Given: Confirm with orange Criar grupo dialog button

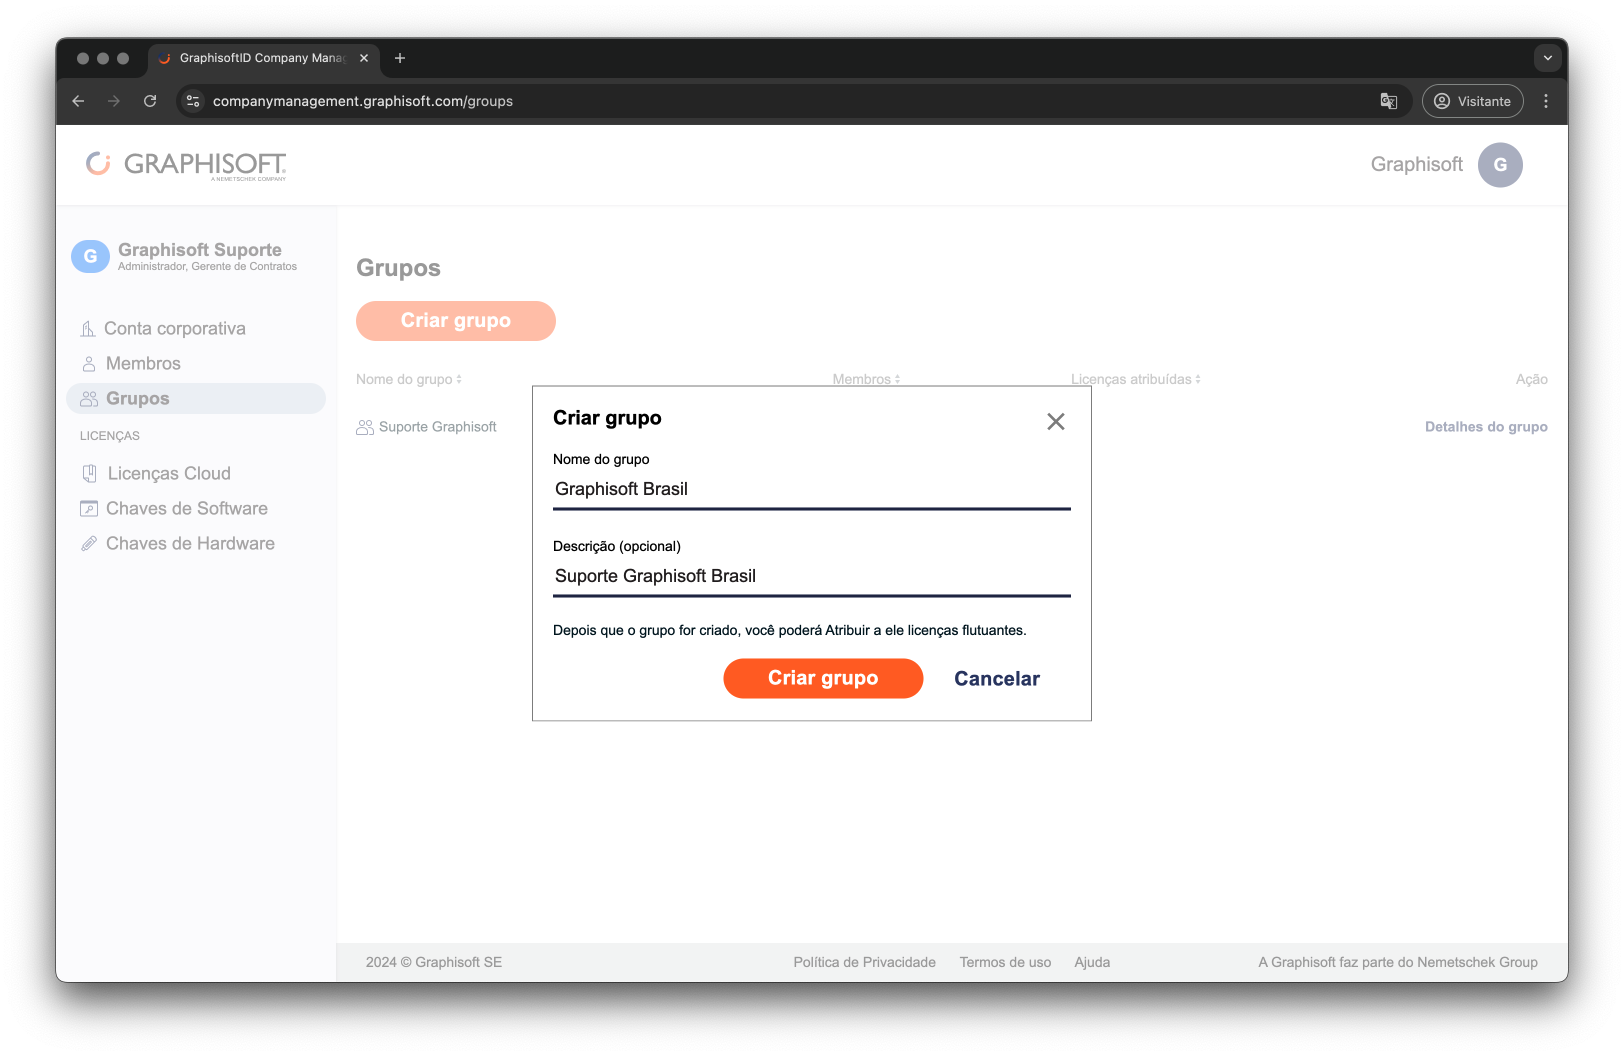Looking at the screenshot, I should pos(823,678).
